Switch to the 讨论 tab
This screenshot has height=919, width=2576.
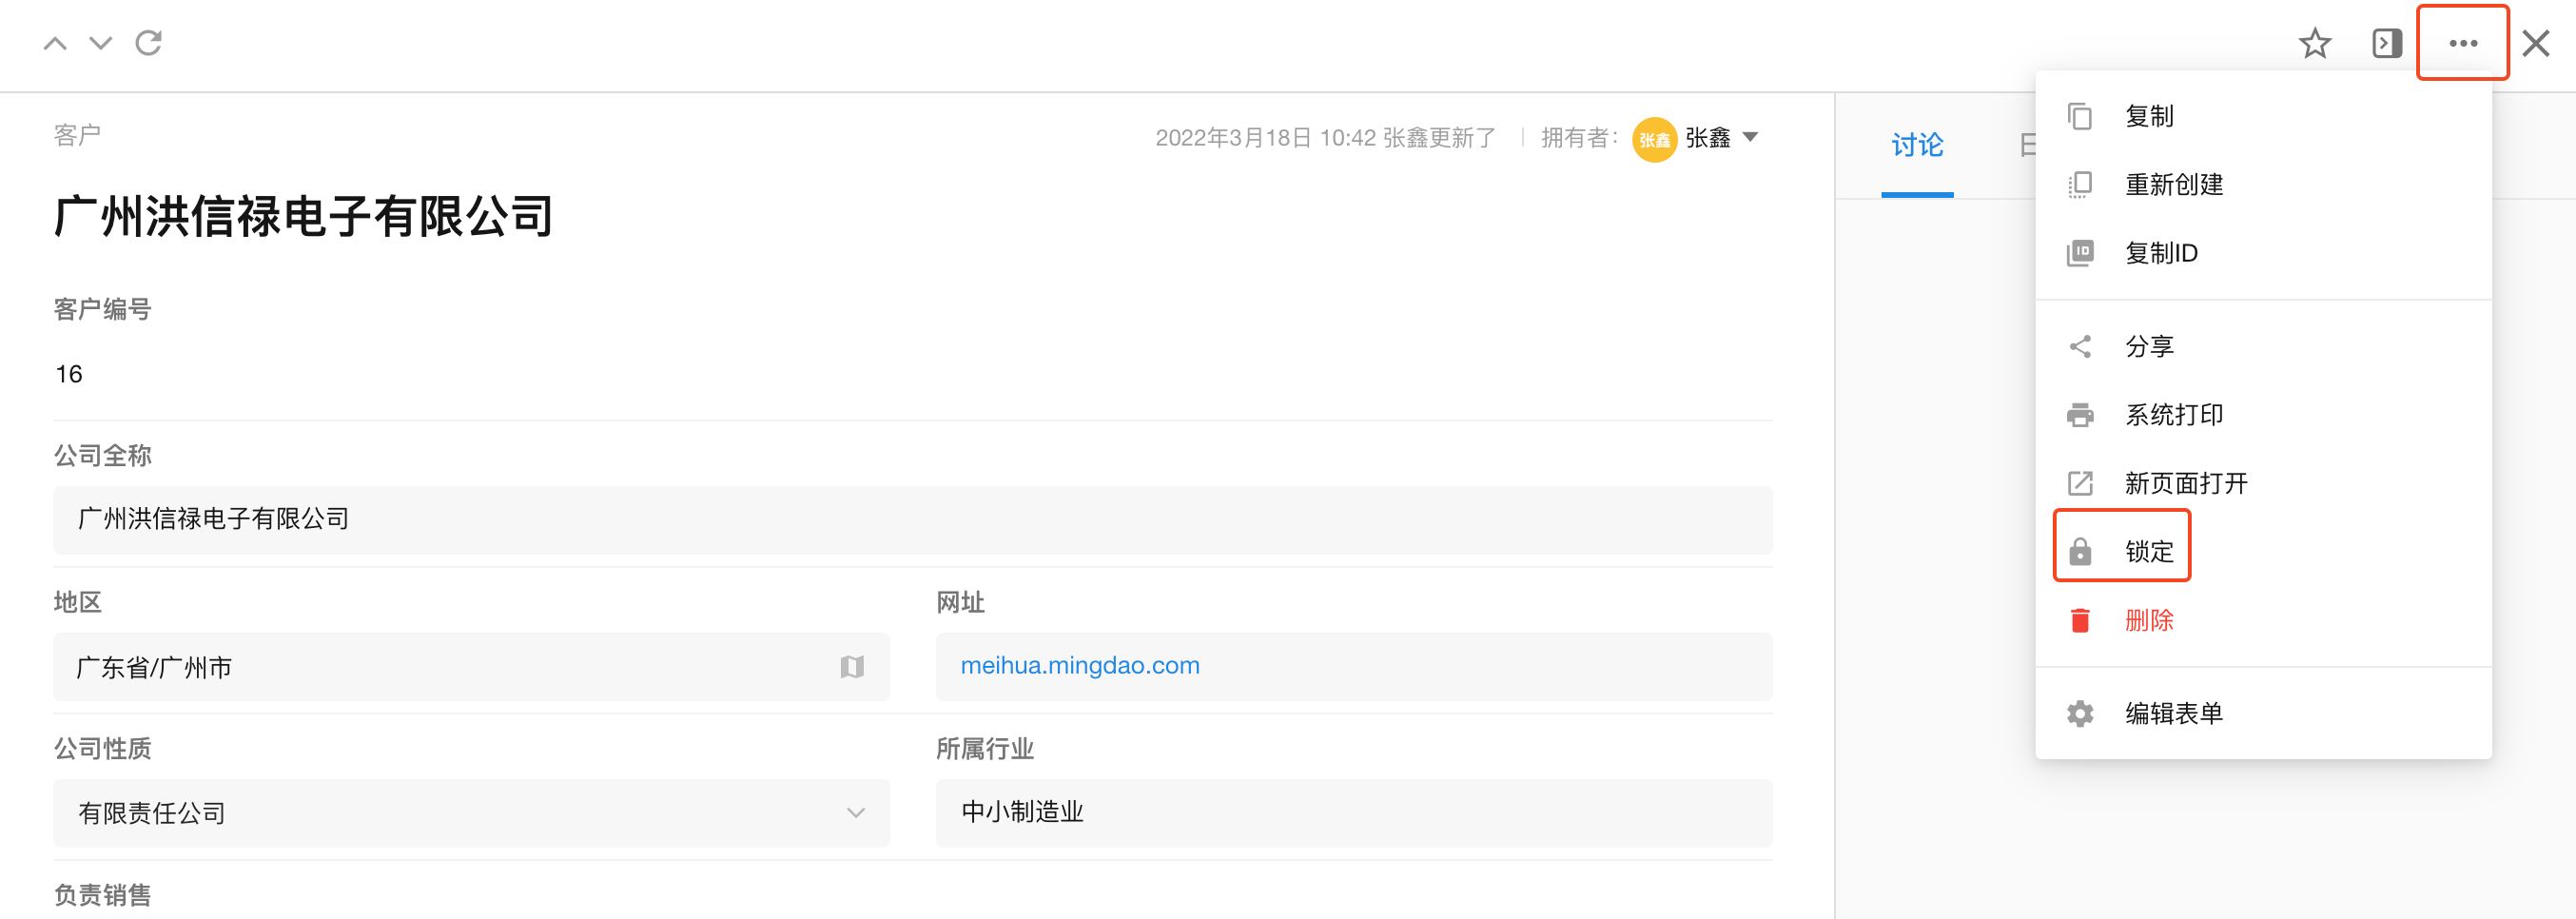click(x=1916, y=146)
